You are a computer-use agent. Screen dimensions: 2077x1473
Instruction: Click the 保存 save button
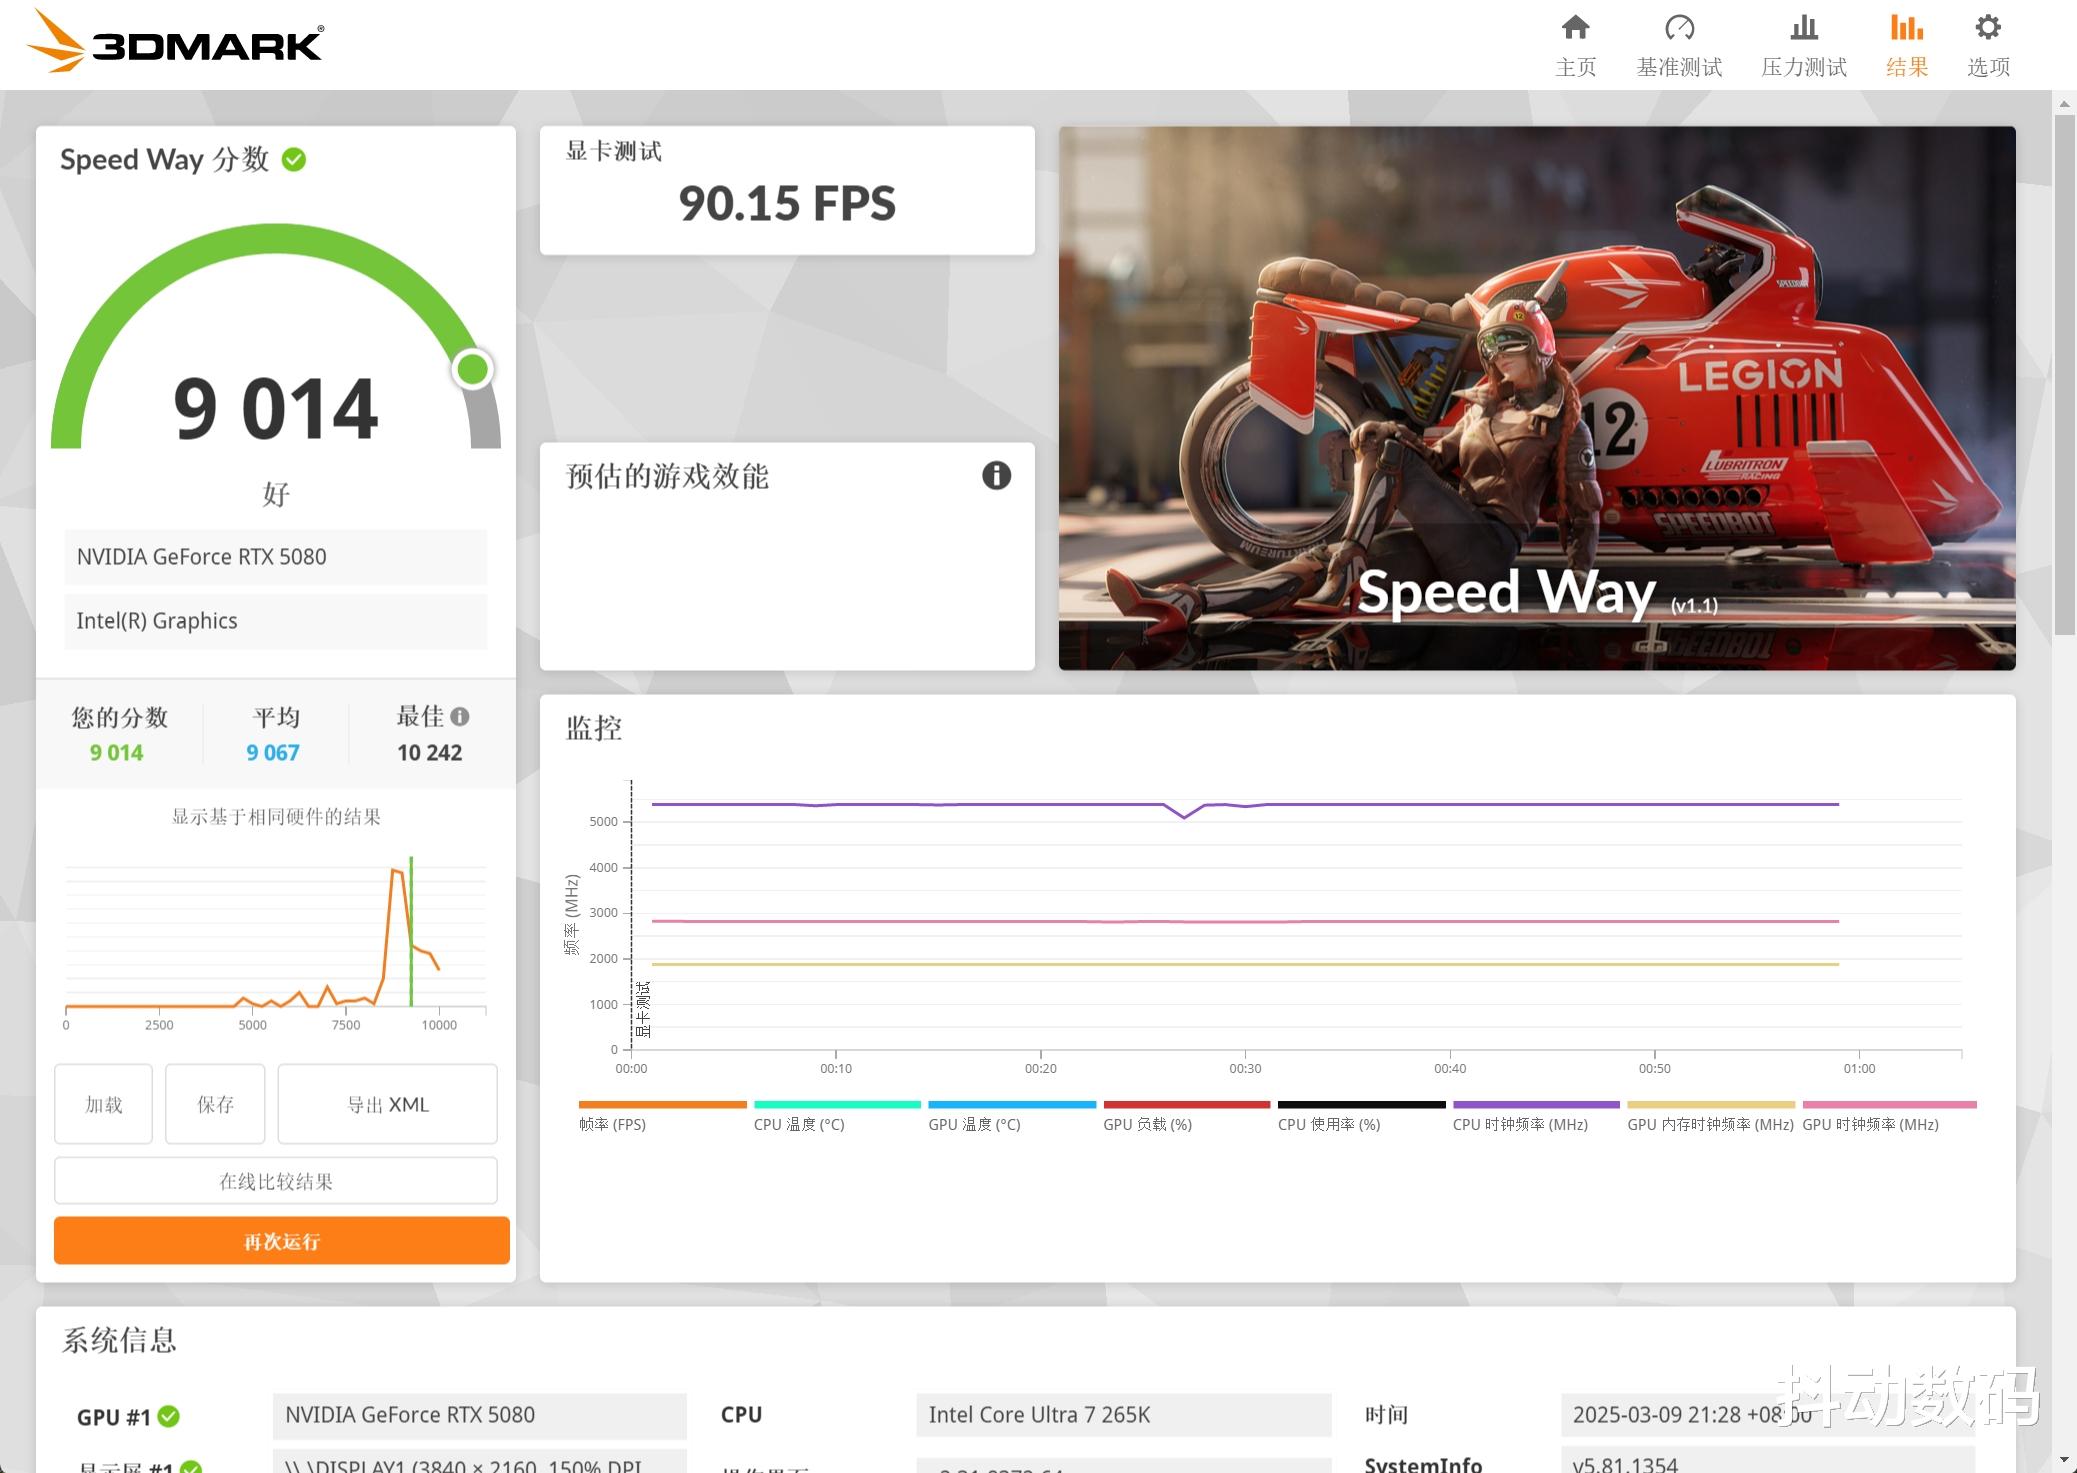click(215, 1104)
